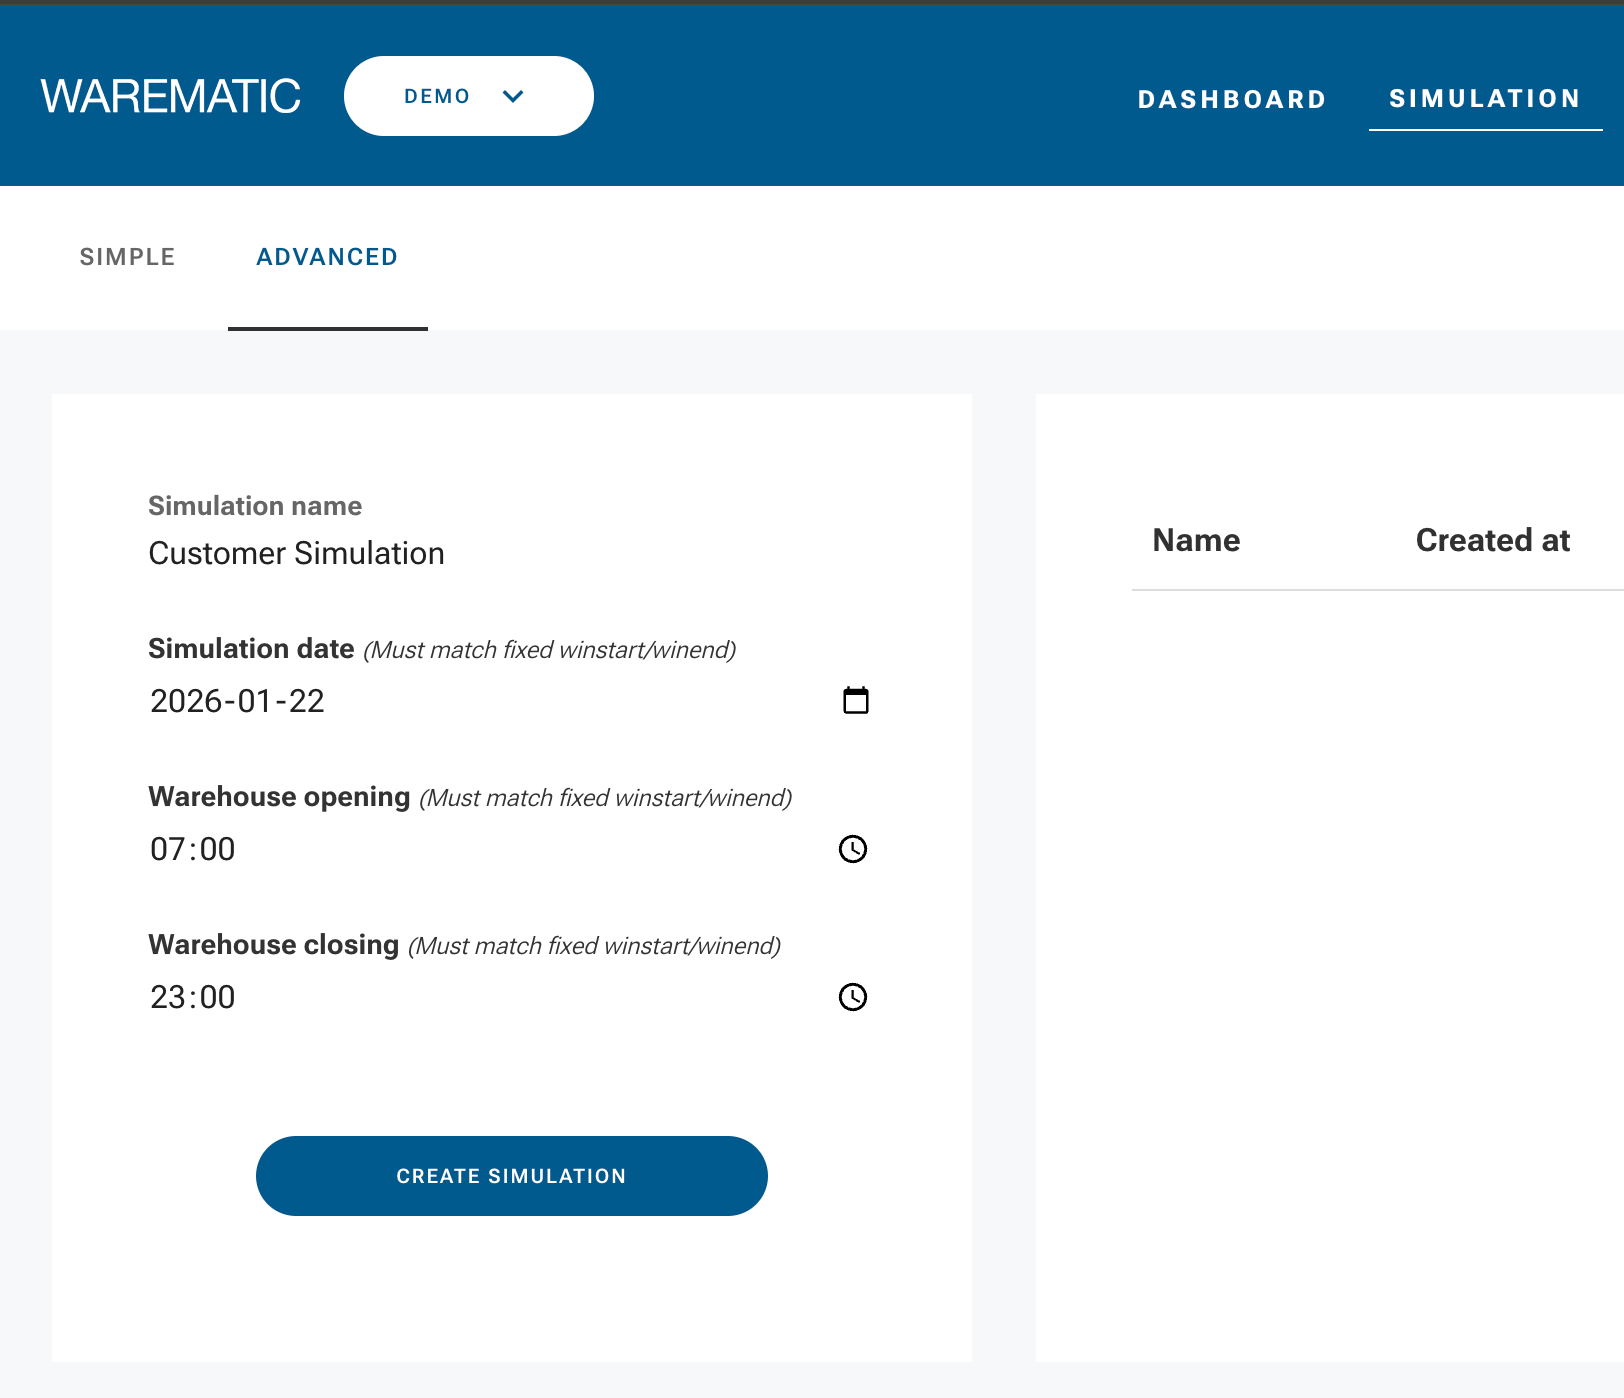The height and width of the screenshot is (1398, 1624).
Task: Select the Warehouse opening time 07:00
Action: click(x=192, y=849)
